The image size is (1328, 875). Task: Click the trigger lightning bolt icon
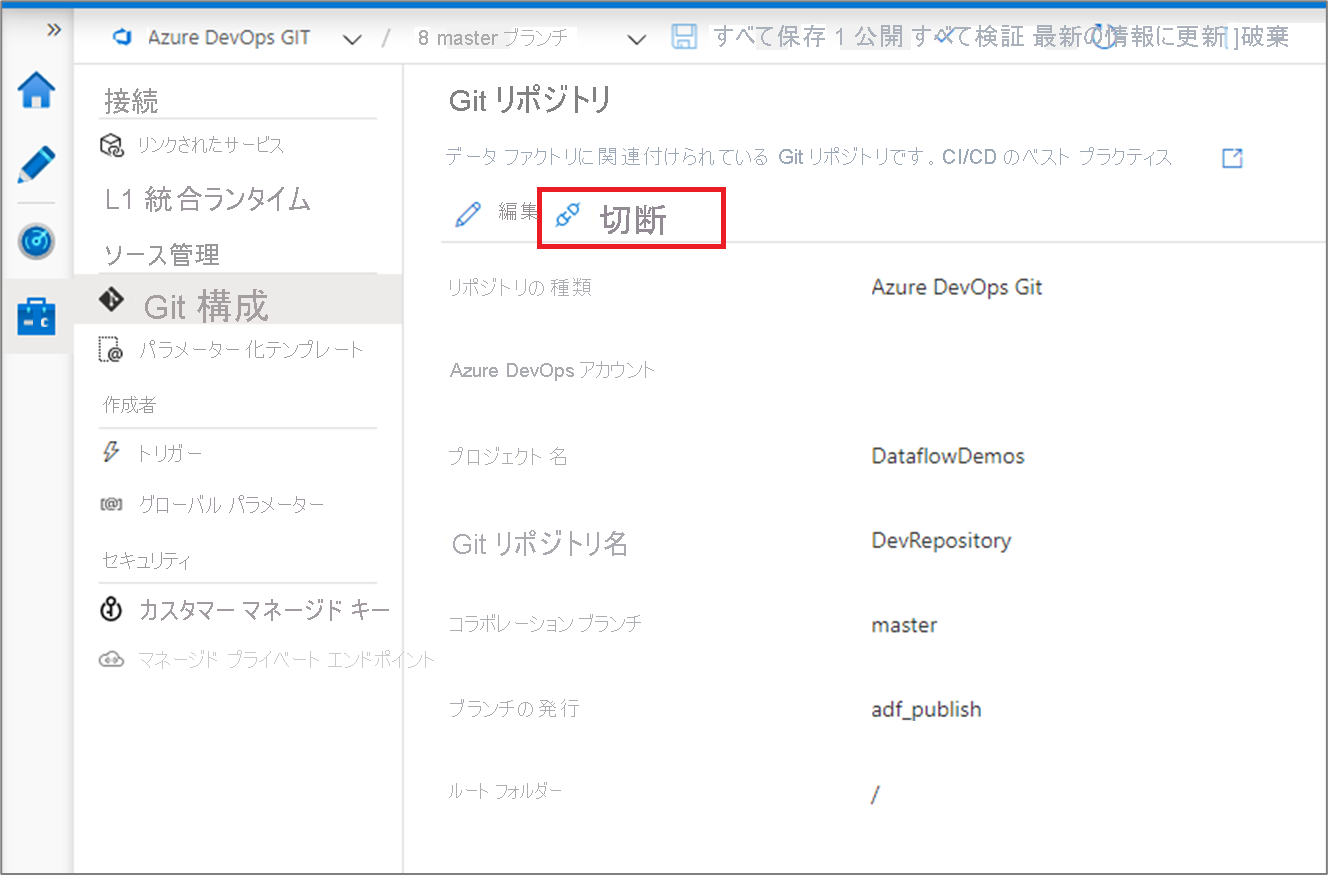[111, 452]
